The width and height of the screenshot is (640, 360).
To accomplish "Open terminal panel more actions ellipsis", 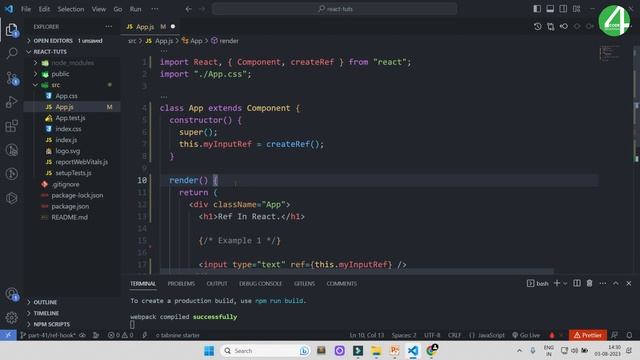I will point(602,283).
